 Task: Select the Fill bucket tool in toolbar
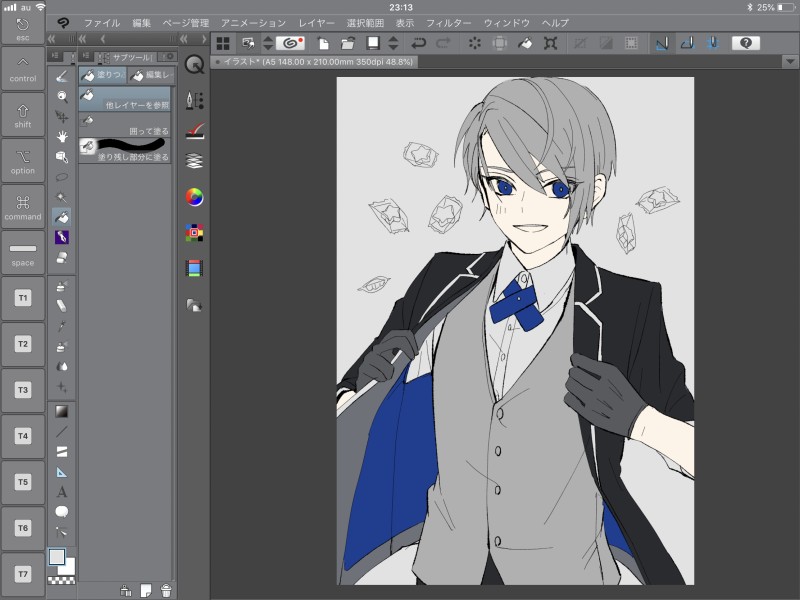[x=62, y=217]
